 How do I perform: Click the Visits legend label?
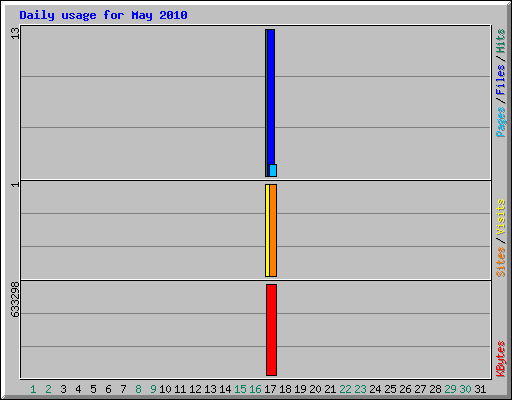tap(501, 217)
